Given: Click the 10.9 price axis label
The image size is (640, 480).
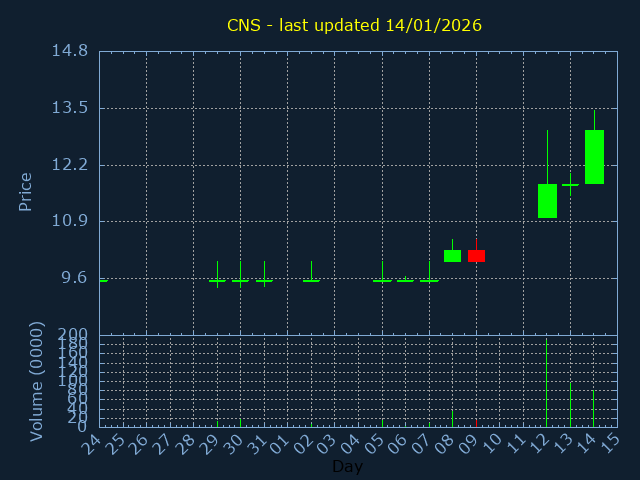Looking at the screenshot, I should pos(69,221).
